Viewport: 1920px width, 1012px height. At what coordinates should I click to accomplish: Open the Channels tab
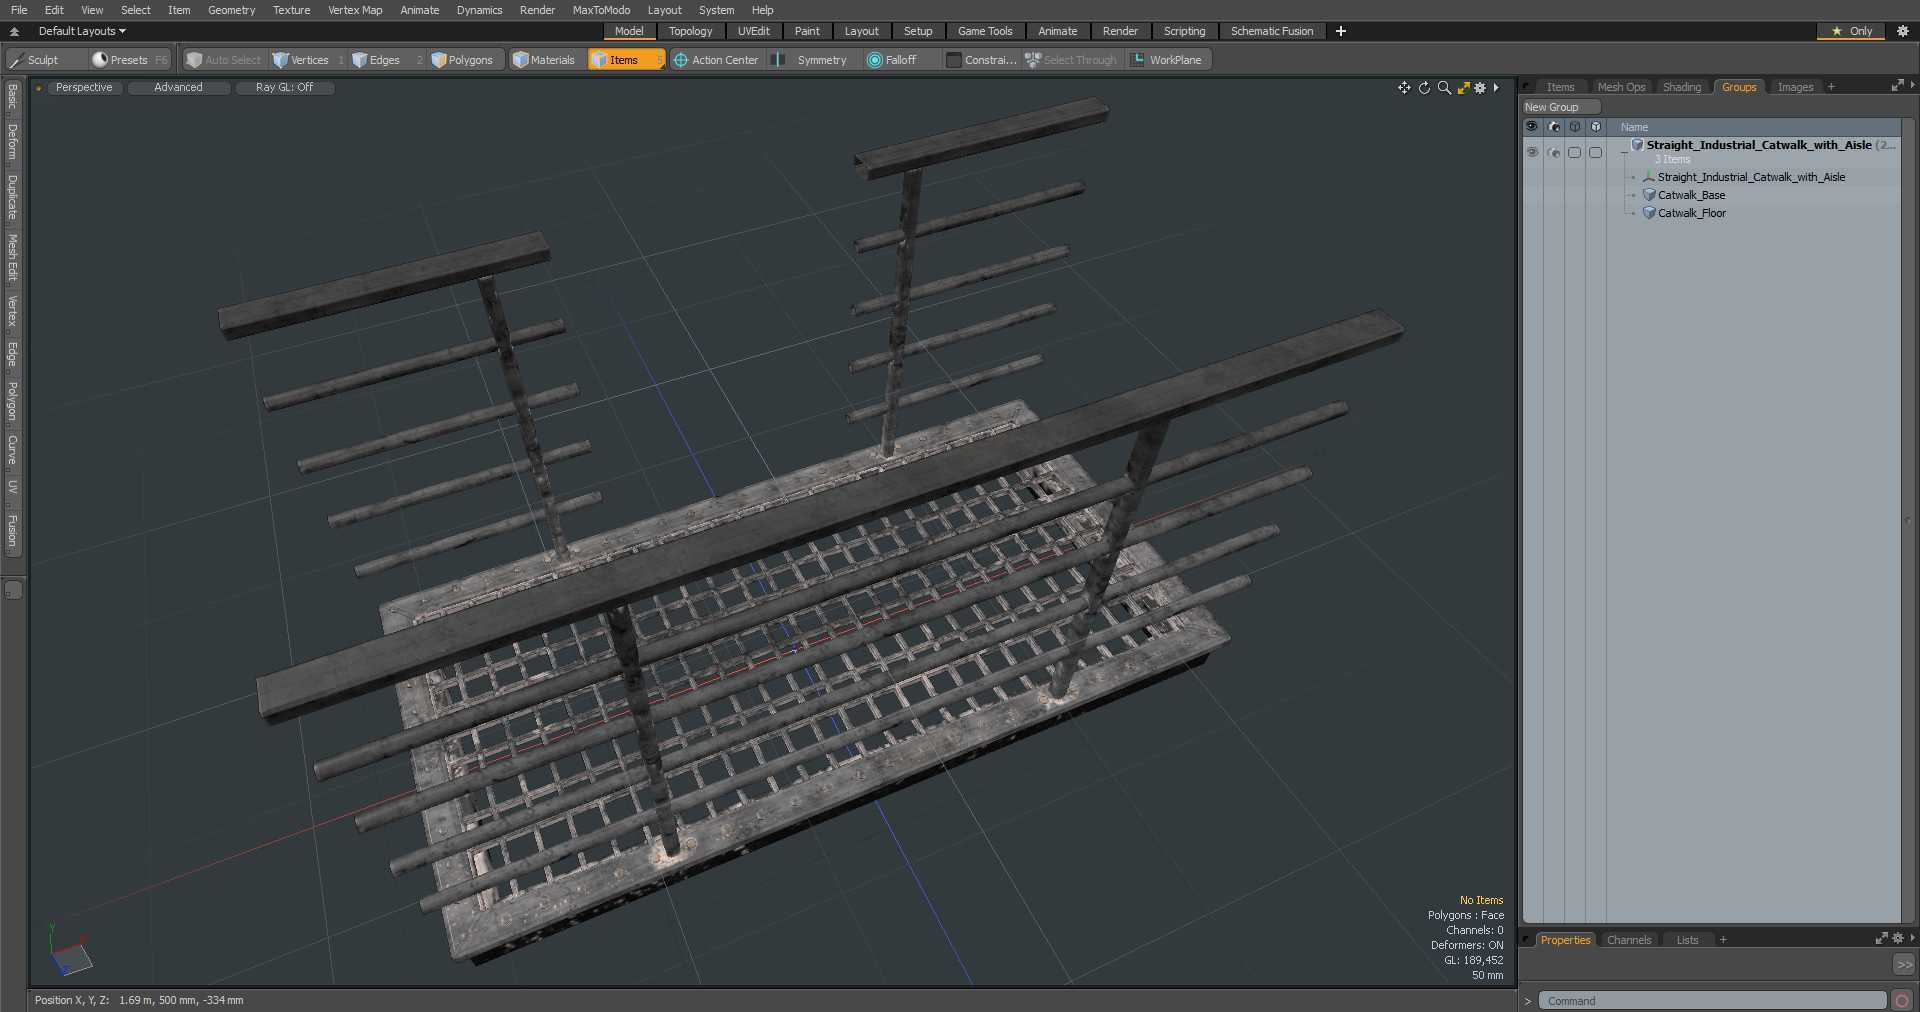pos(1629,940)
